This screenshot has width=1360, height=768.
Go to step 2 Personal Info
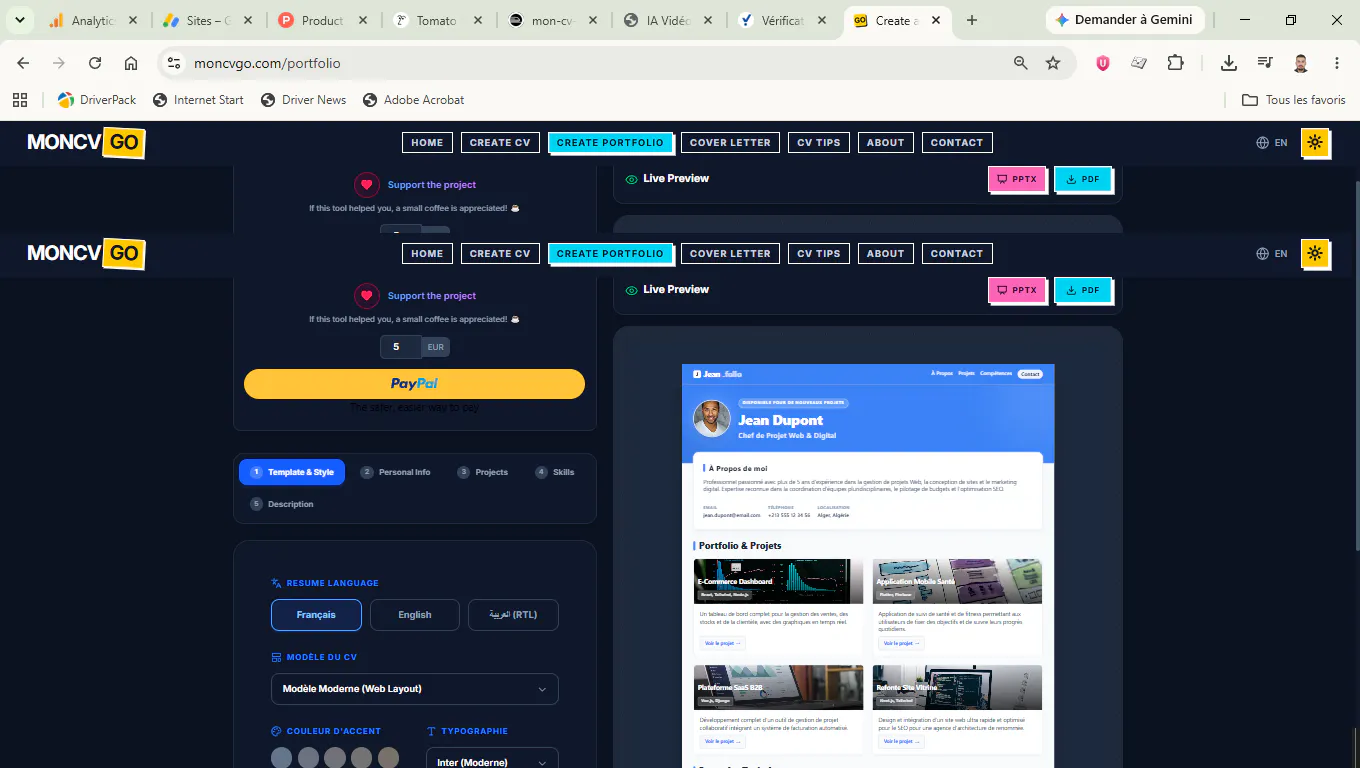[396, 472]
